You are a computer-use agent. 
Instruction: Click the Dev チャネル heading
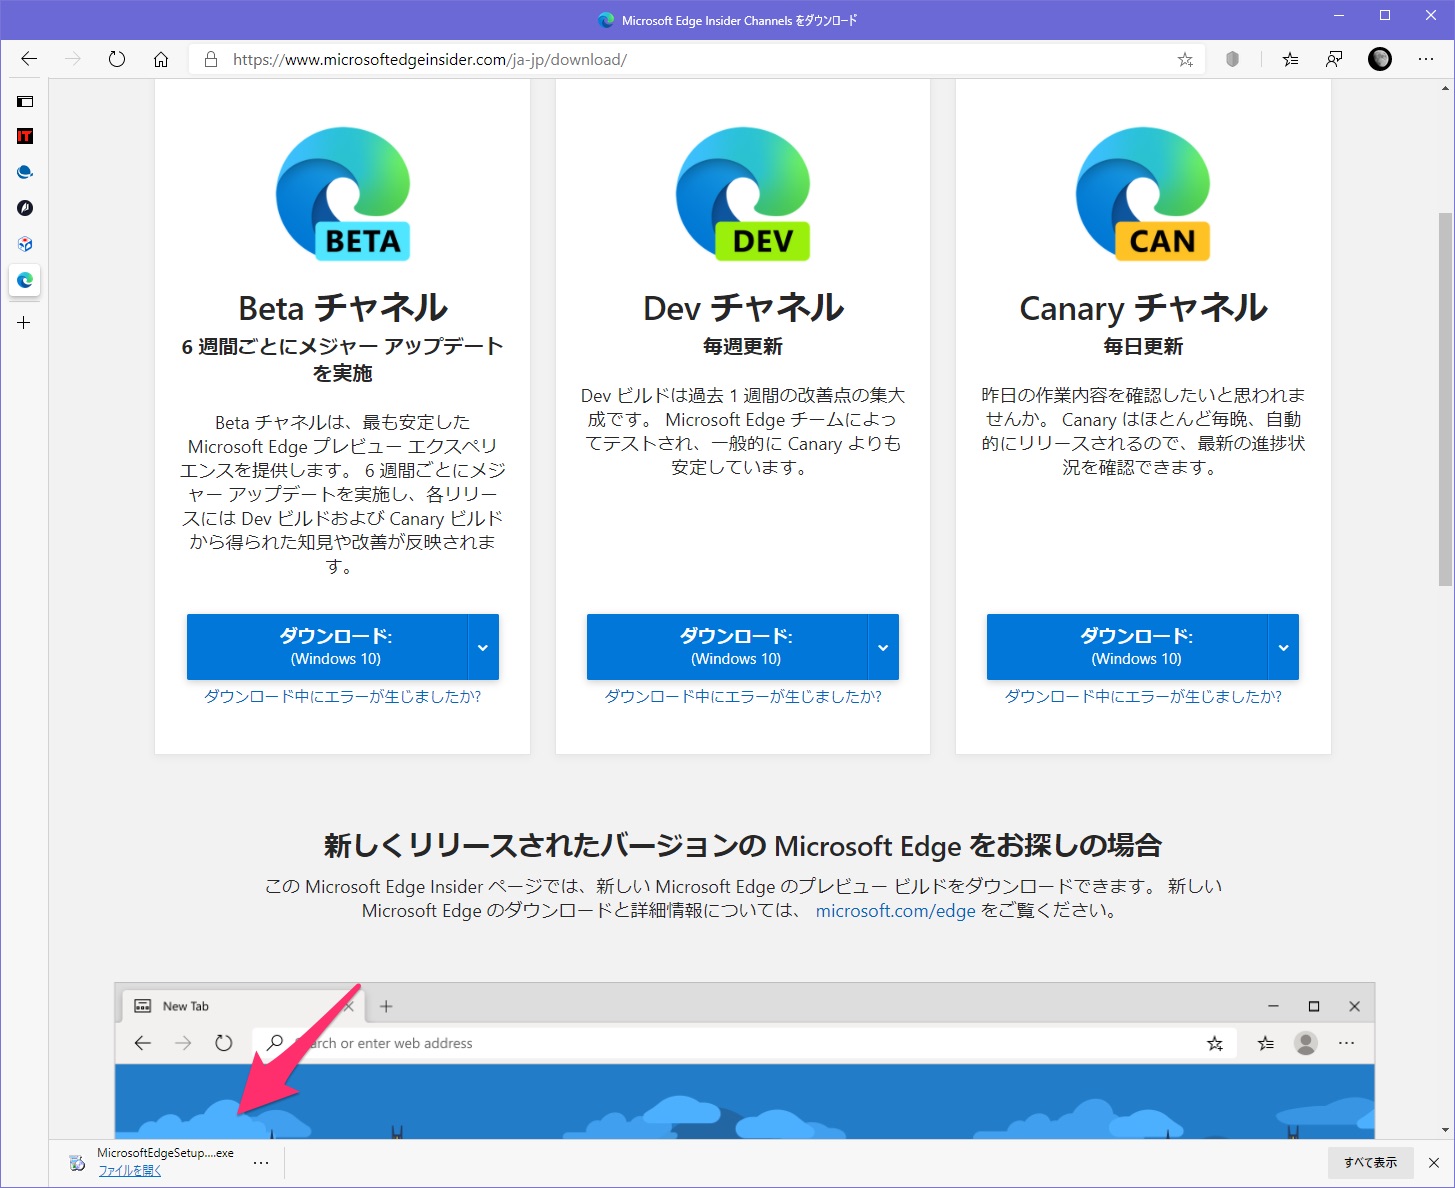point(743,308)
